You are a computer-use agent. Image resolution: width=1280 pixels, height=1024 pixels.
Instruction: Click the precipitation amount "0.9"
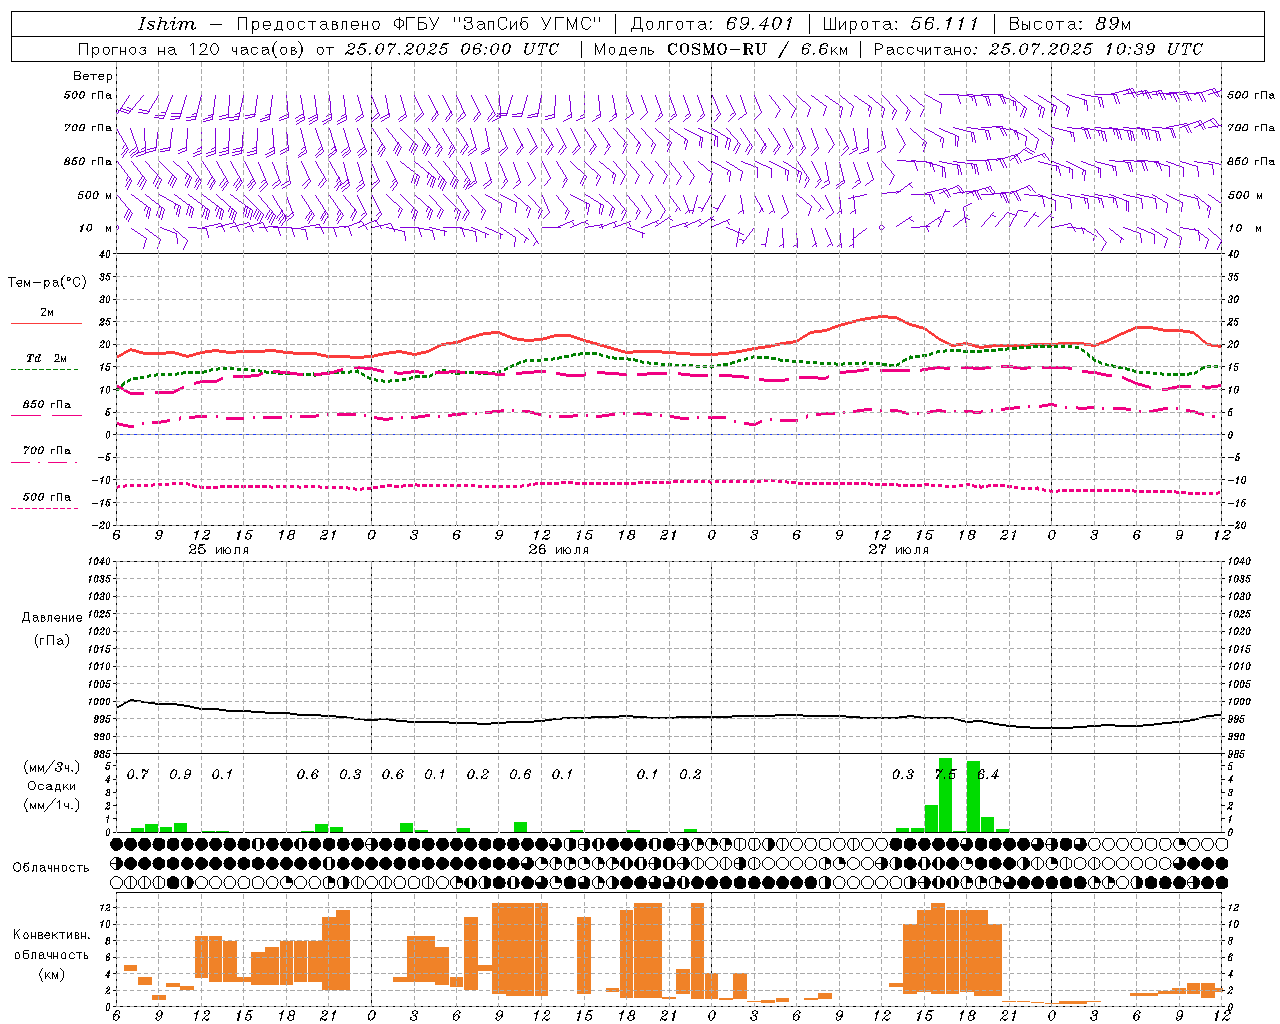click(x=180, y=775)
